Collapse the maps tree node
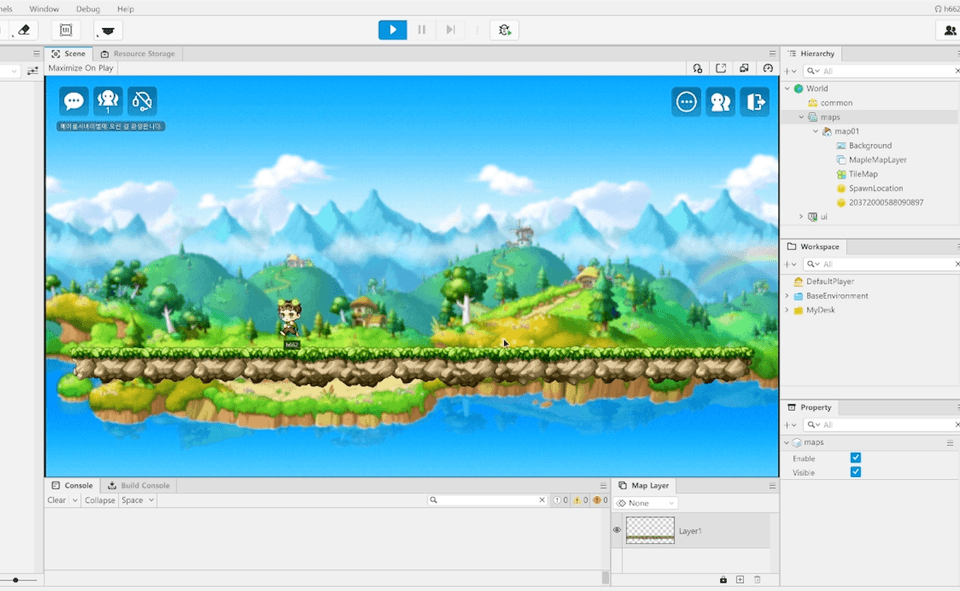This screenshot has height=591, width=960. click(x=801, y=117)
